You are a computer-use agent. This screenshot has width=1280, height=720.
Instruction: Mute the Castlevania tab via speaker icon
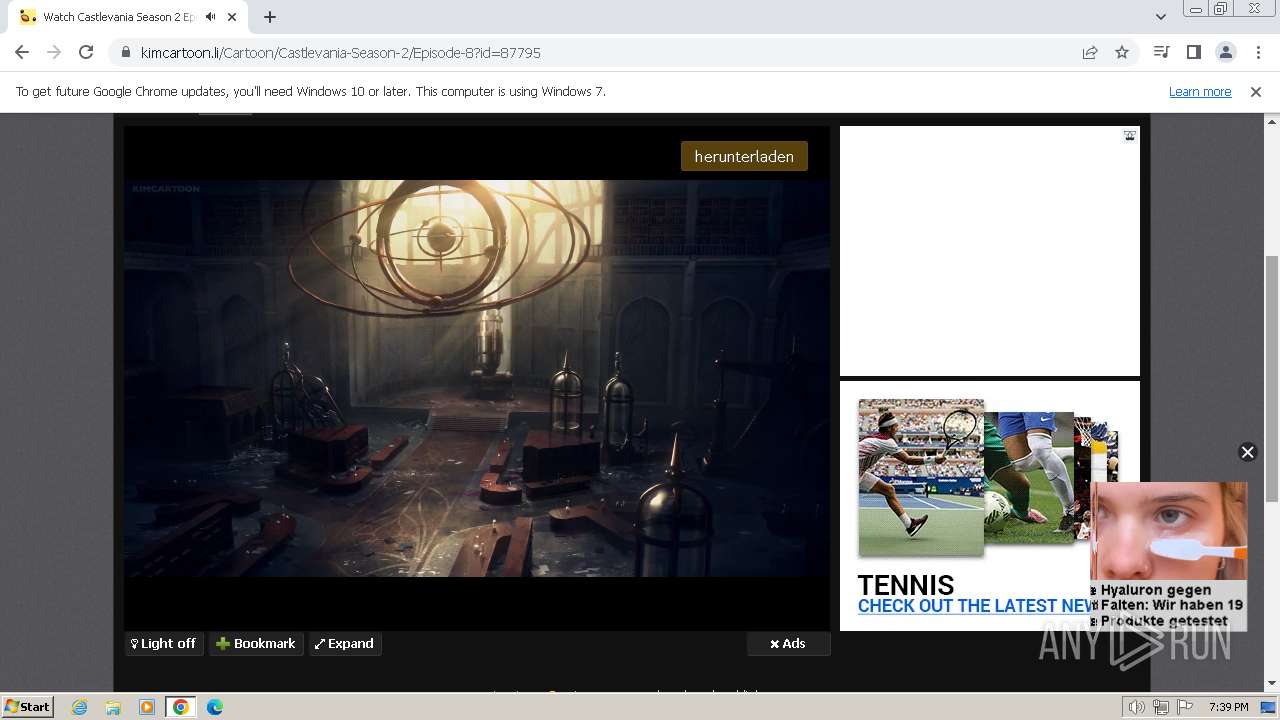(210, 17)
